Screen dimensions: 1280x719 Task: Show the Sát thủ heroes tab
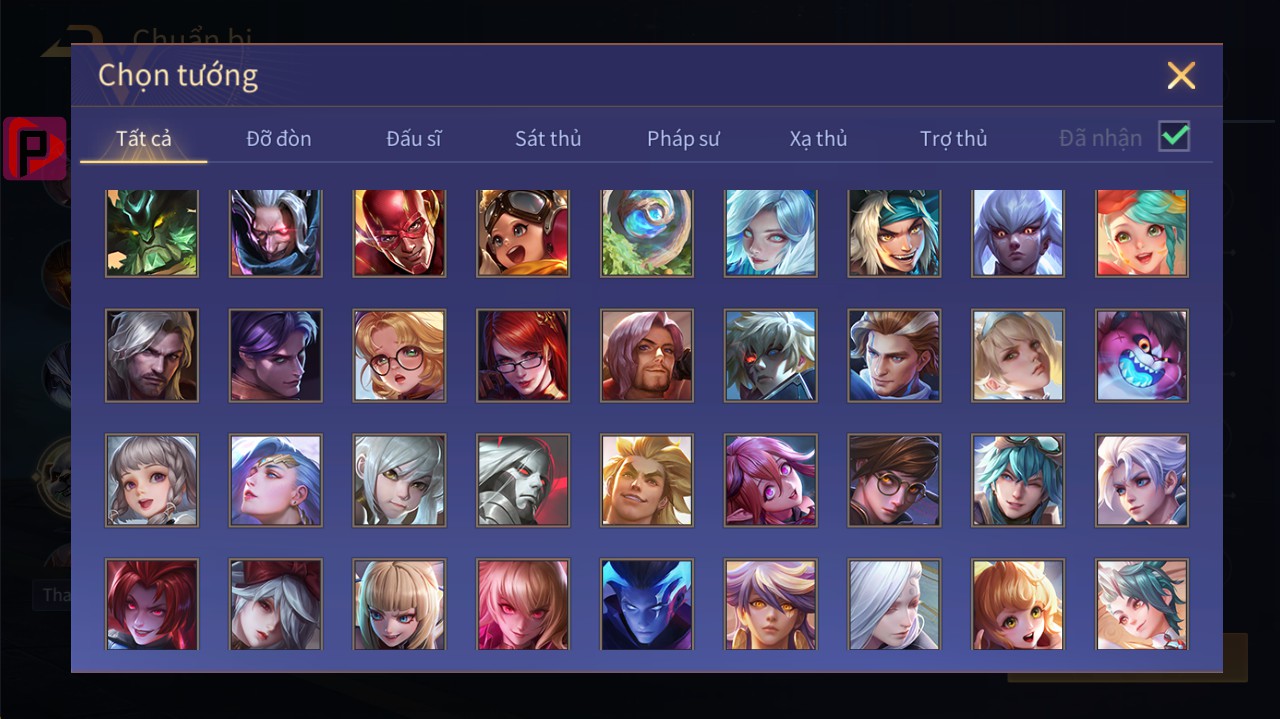(548, 139)
